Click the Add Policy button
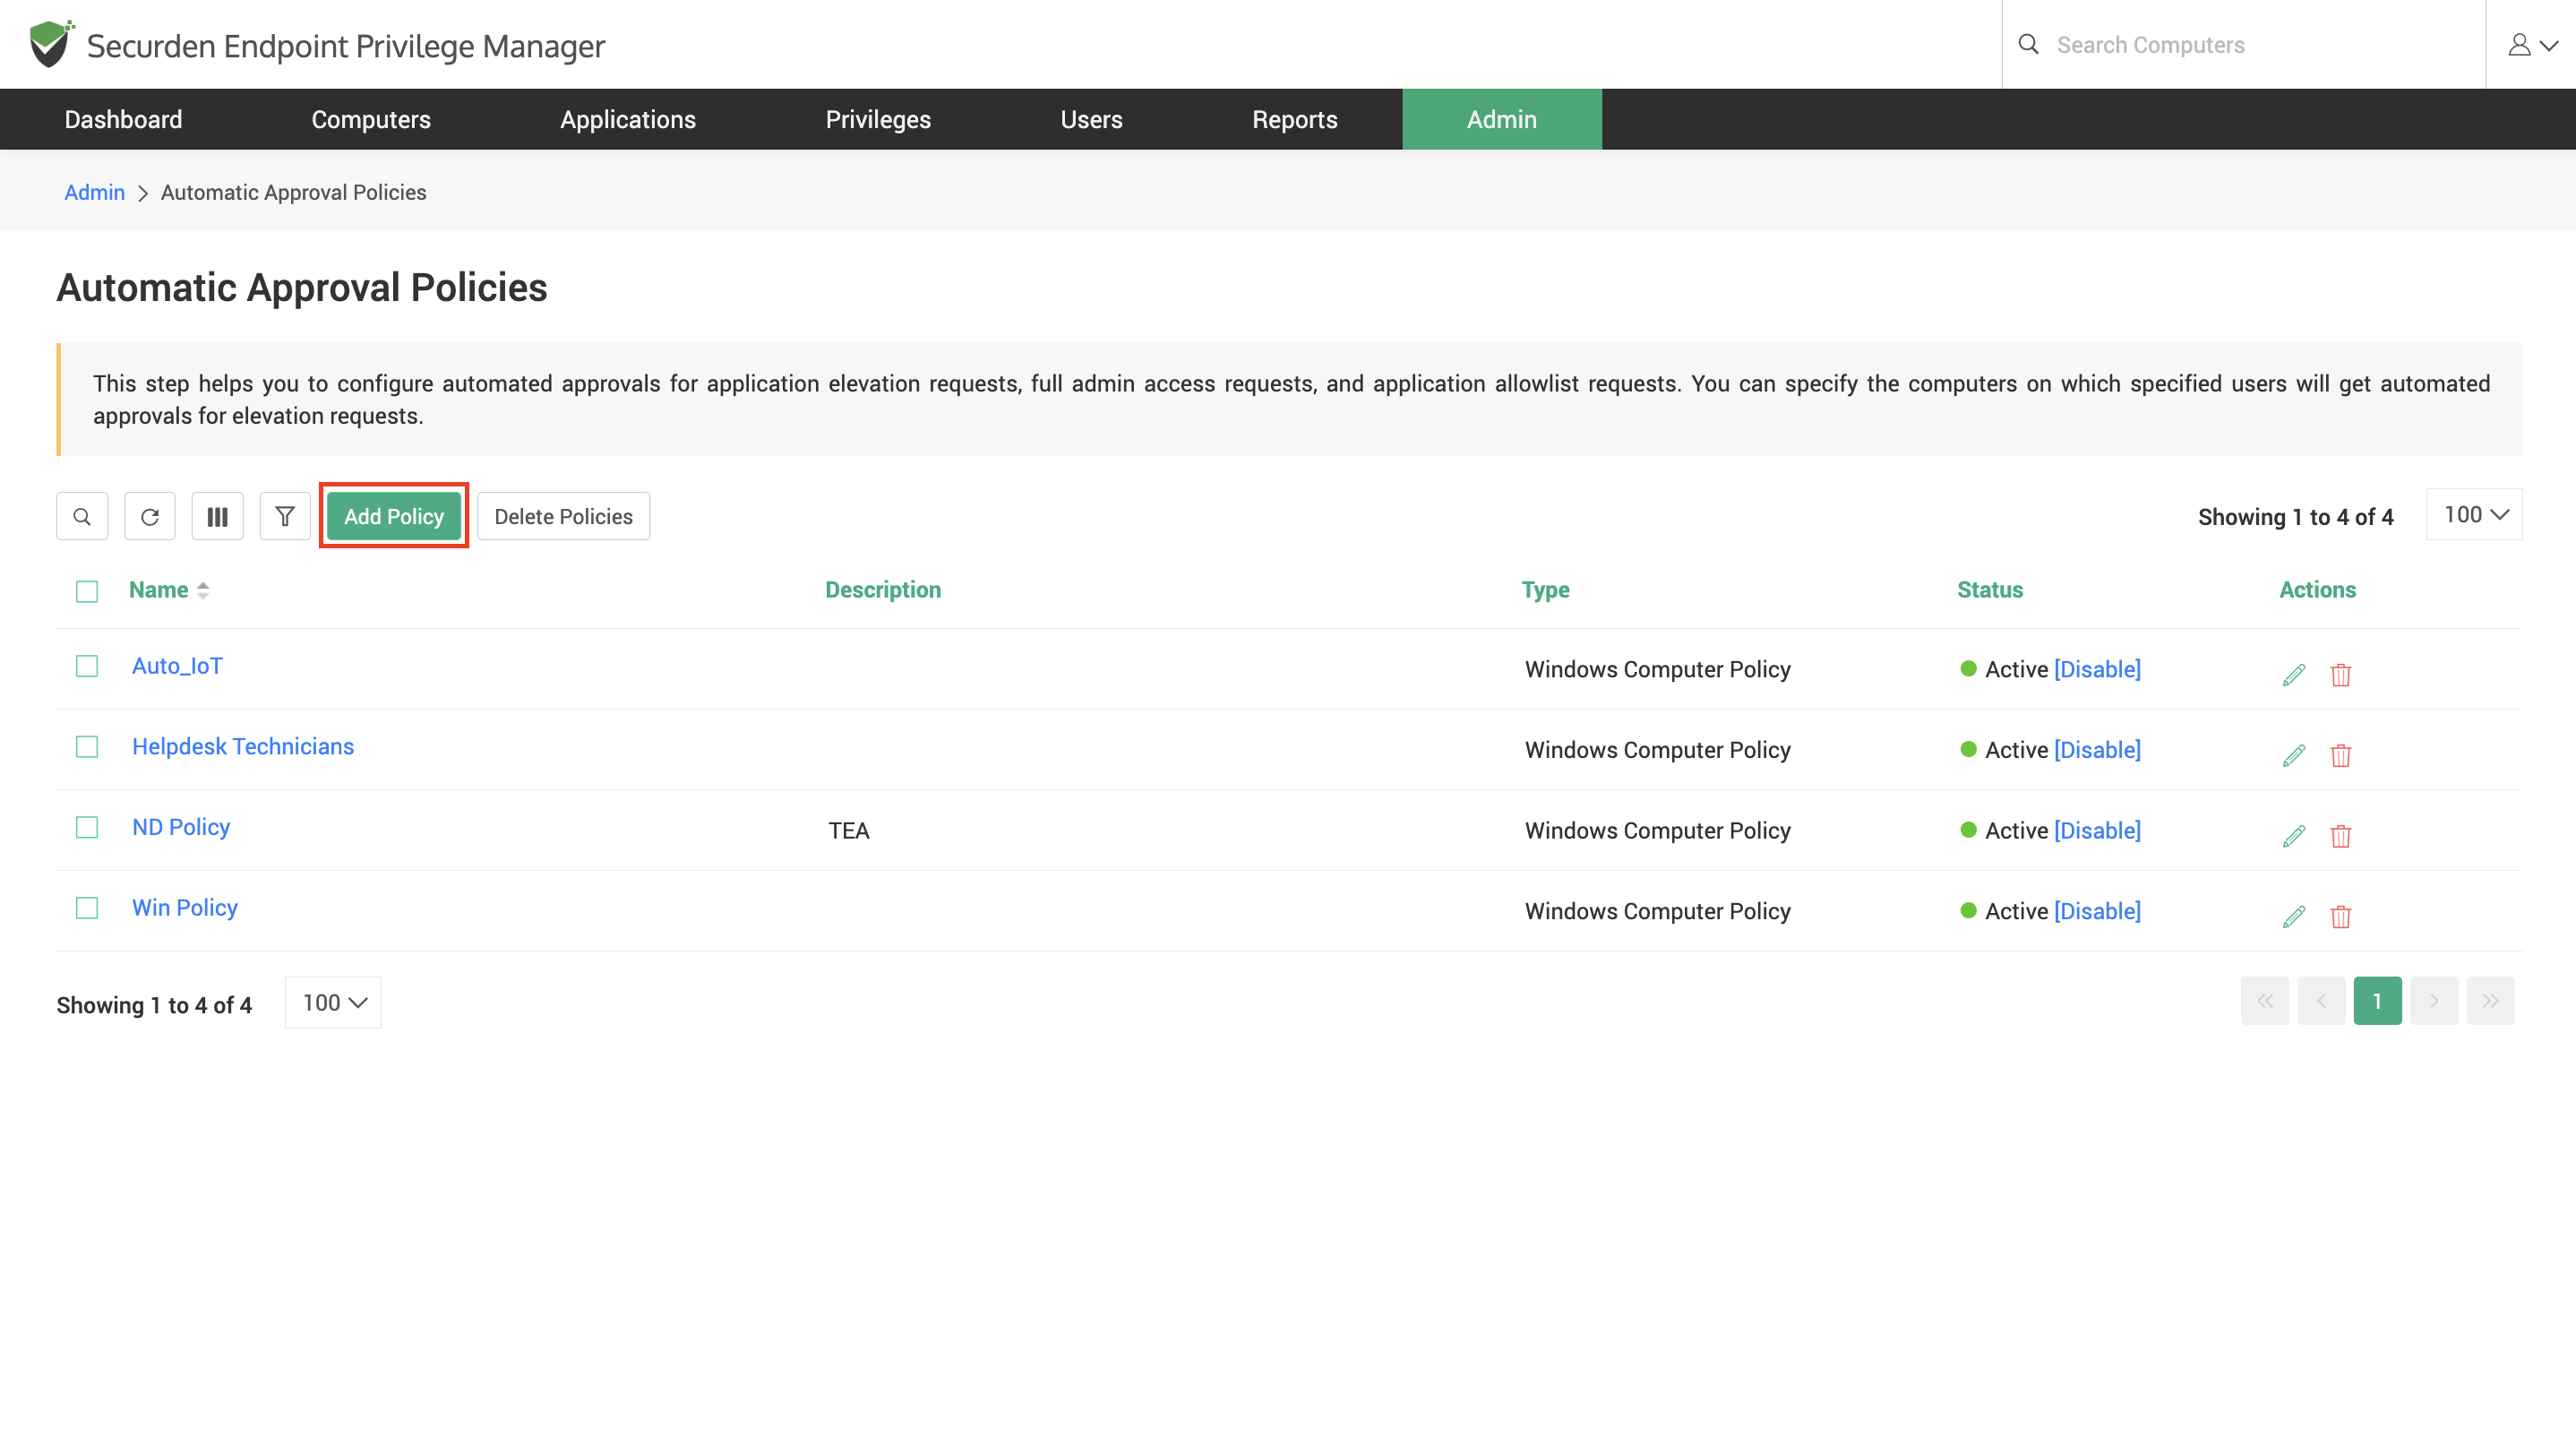 tap(394, 516)
